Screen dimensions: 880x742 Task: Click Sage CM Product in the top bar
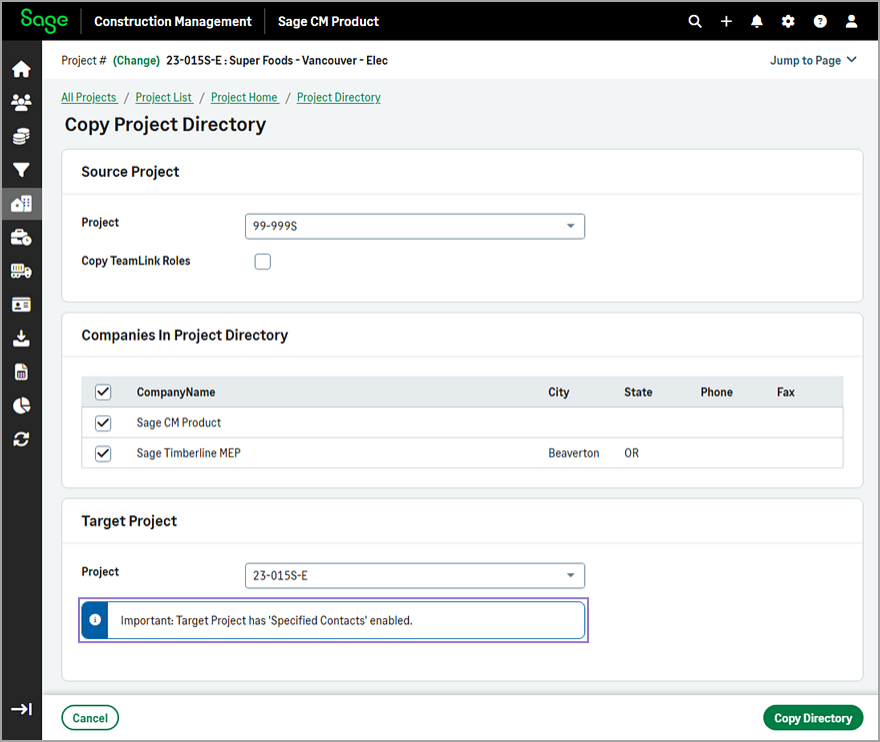click(328, 21)
